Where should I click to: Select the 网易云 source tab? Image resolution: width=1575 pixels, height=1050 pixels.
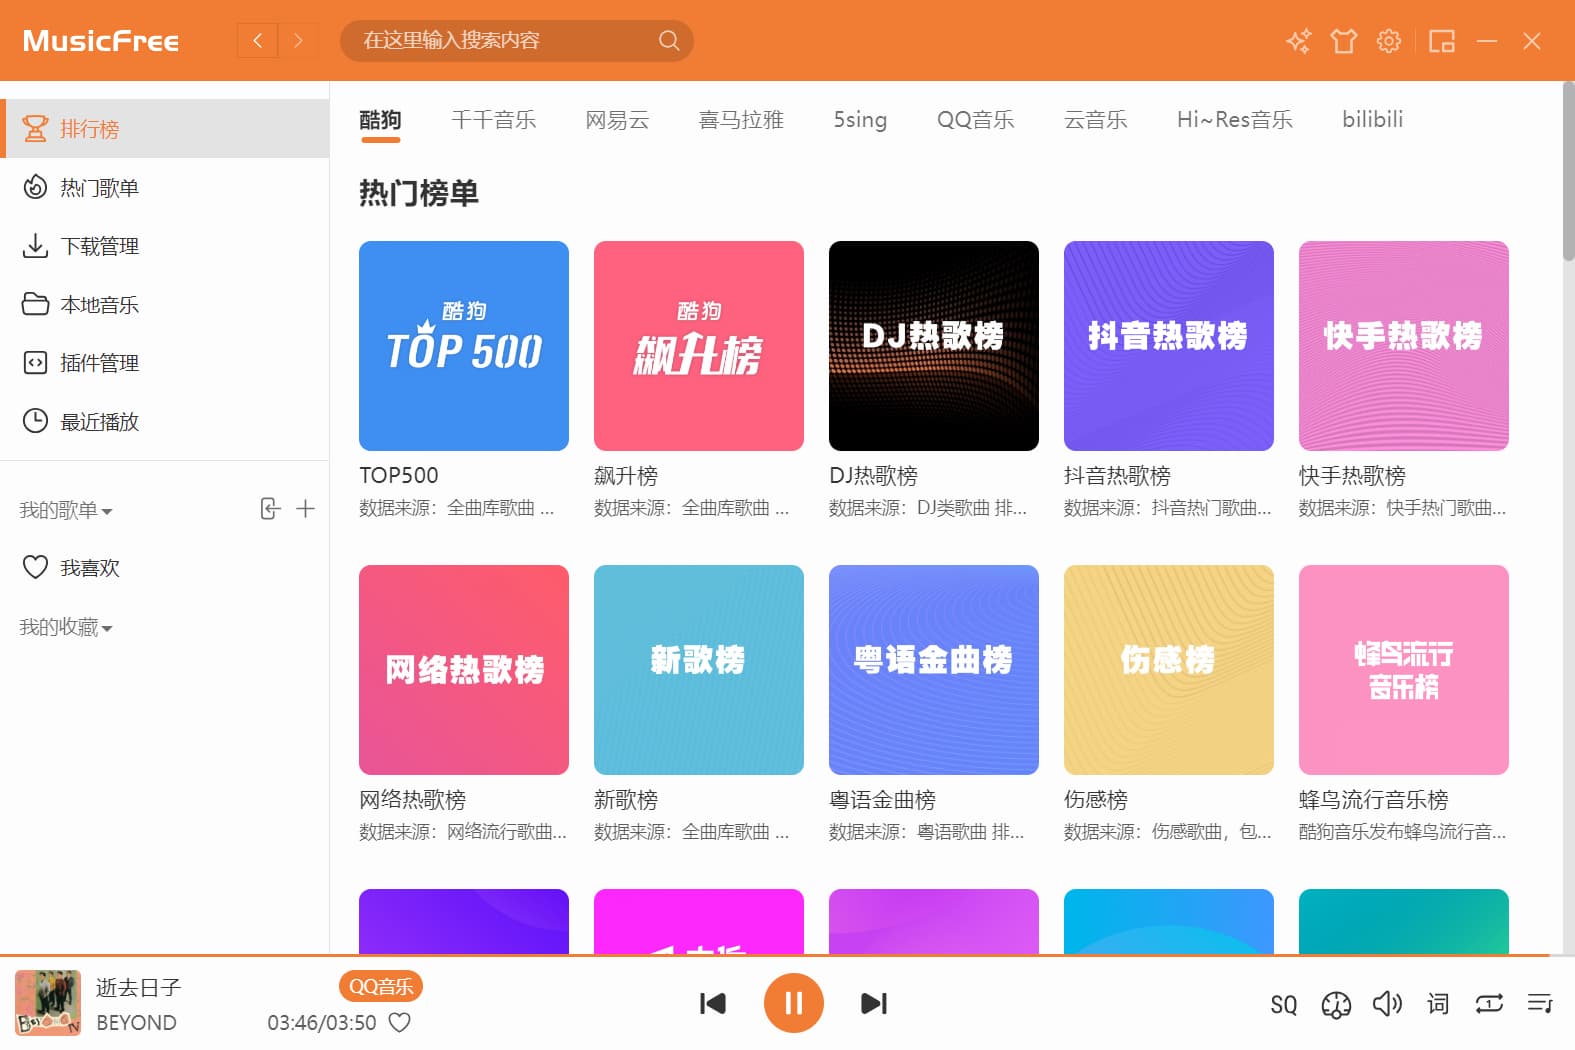617,120
